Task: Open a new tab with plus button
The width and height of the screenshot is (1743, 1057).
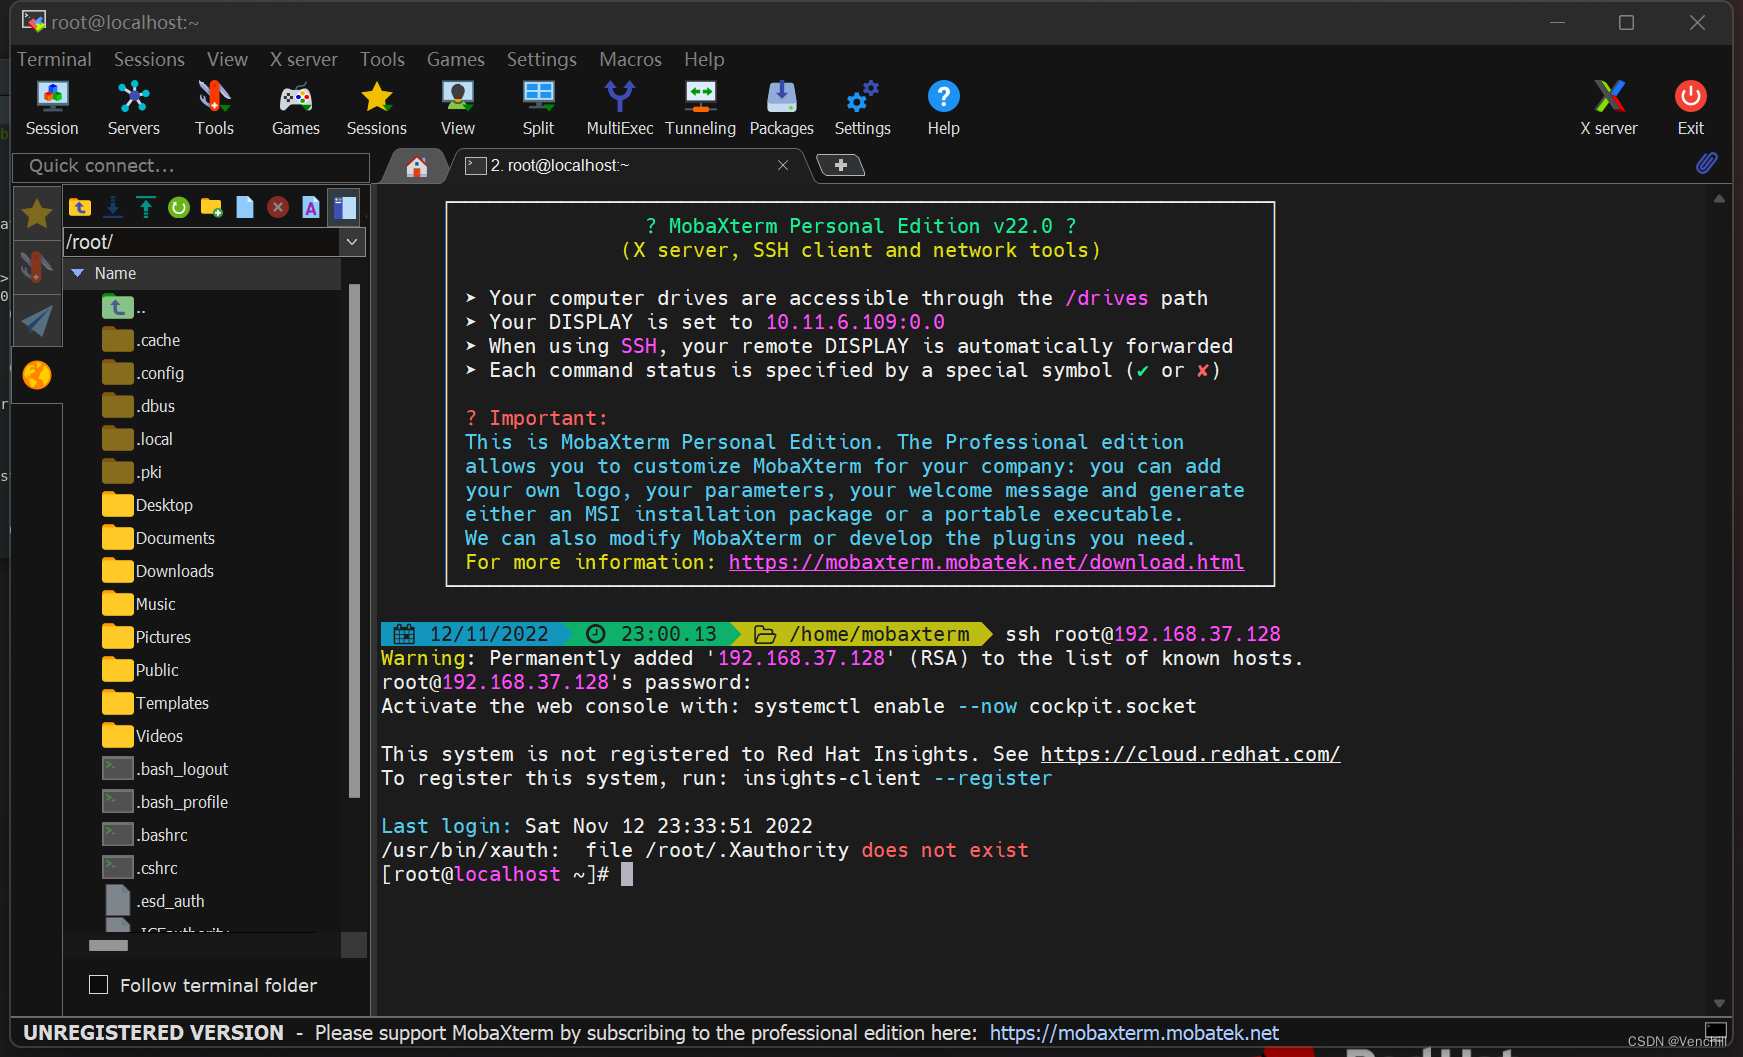Action: pos(841,165)
